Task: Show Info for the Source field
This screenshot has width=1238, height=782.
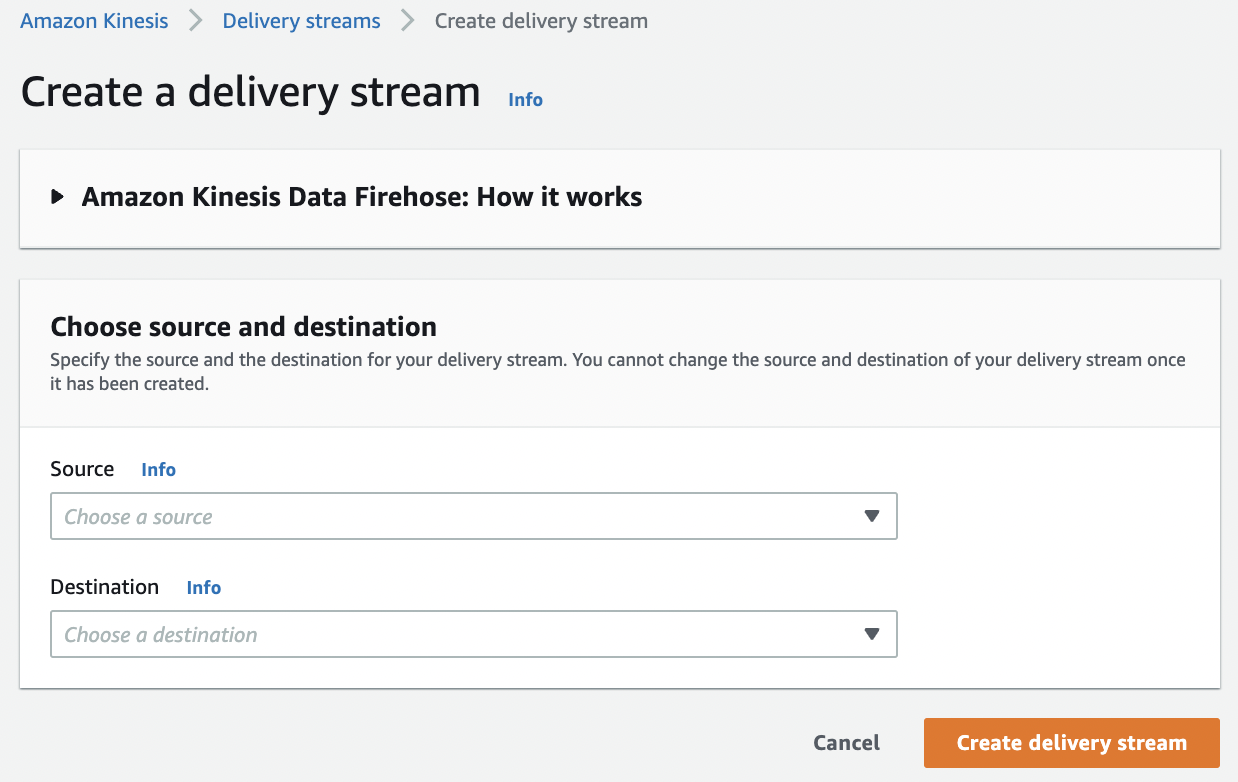Action: click(158, 469)
